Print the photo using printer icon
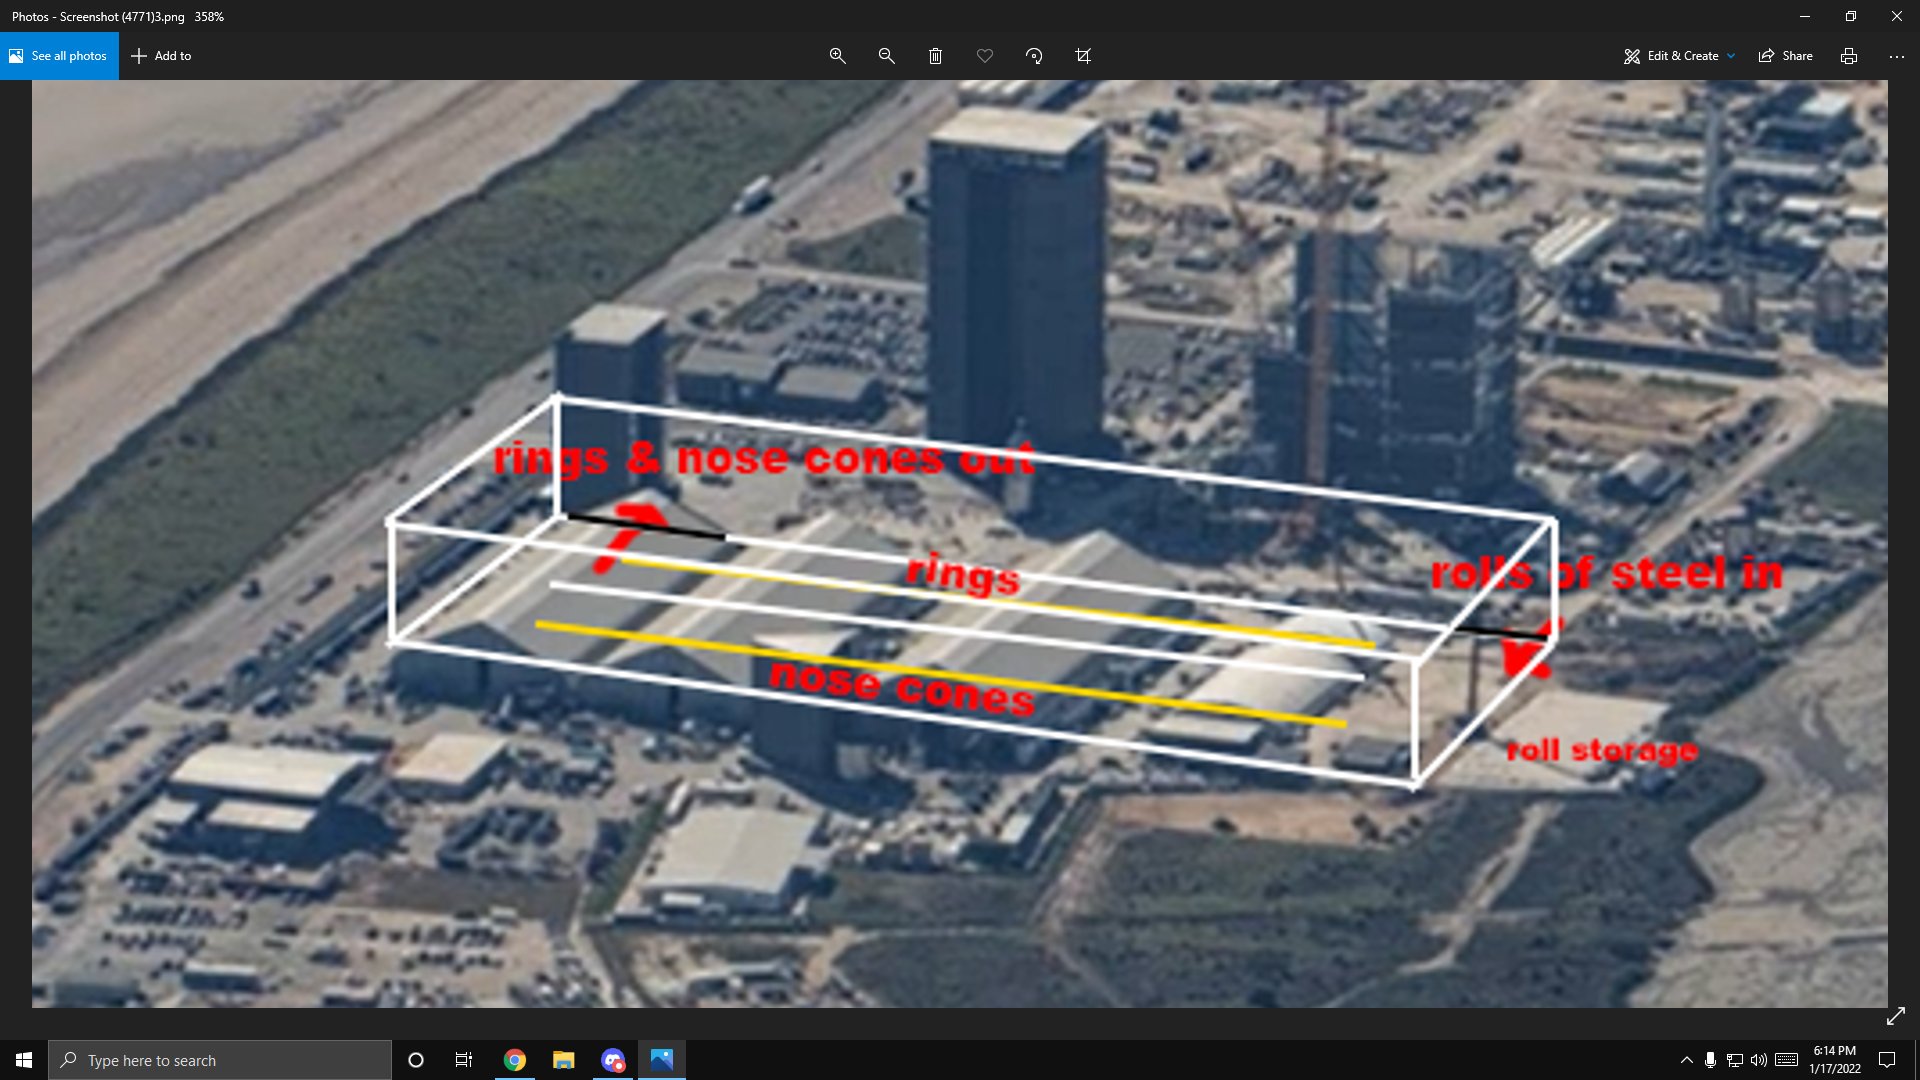 tap(1849, 56)
